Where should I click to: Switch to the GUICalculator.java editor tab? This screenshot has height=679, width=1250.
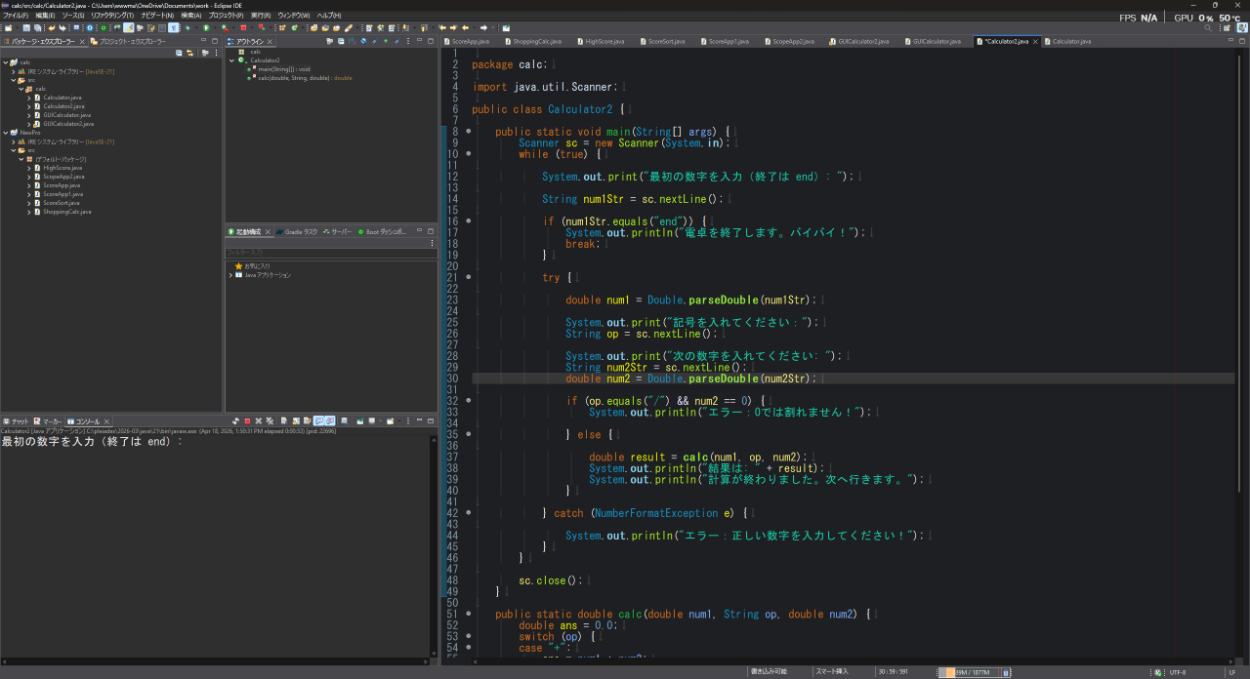936,42
